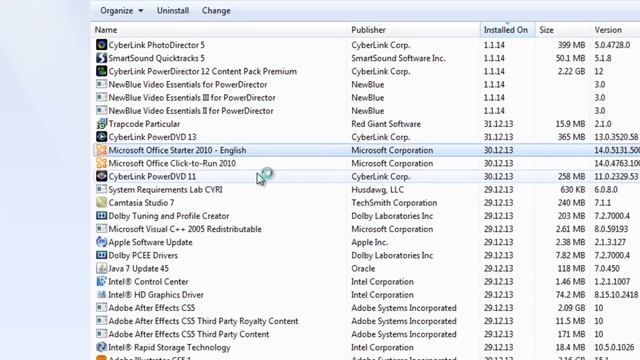The width and height of the screenshot is (640, 360).
Task: Click the PowerDirector 12 Content Pack icon
Action: 101,71
